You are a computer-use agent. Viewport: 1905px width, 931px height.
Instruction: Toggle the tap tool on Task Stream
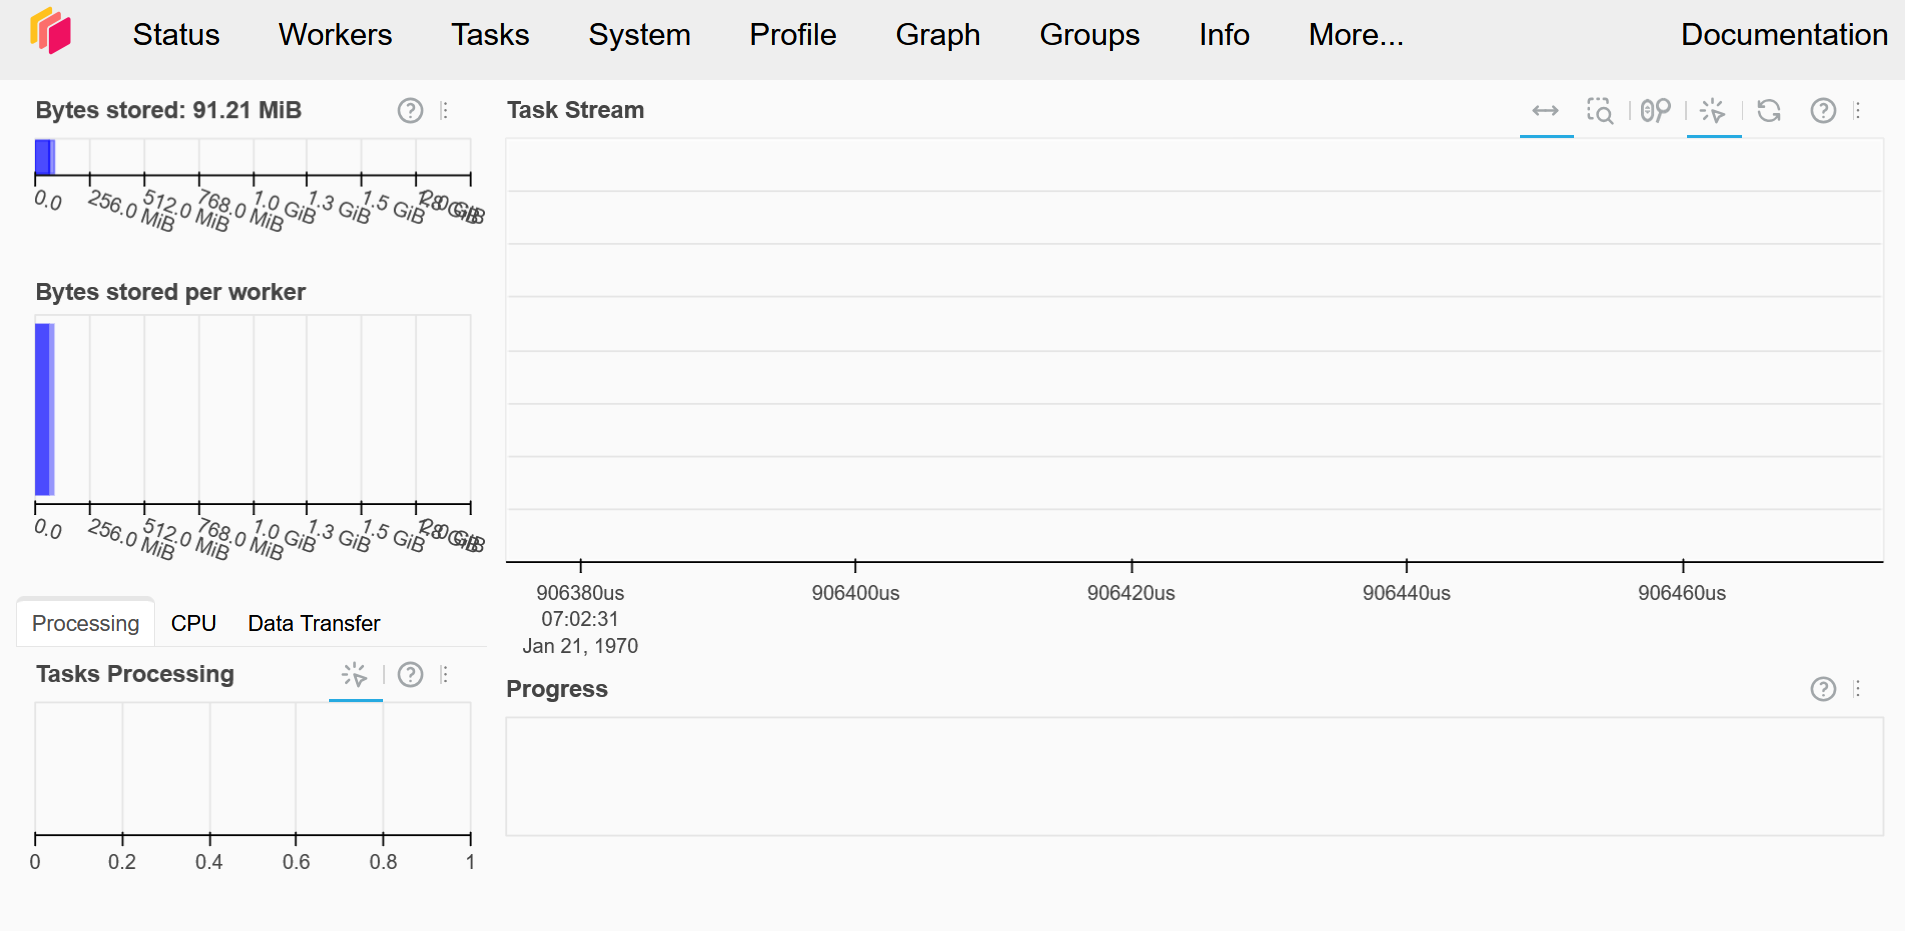[1713, 112]
